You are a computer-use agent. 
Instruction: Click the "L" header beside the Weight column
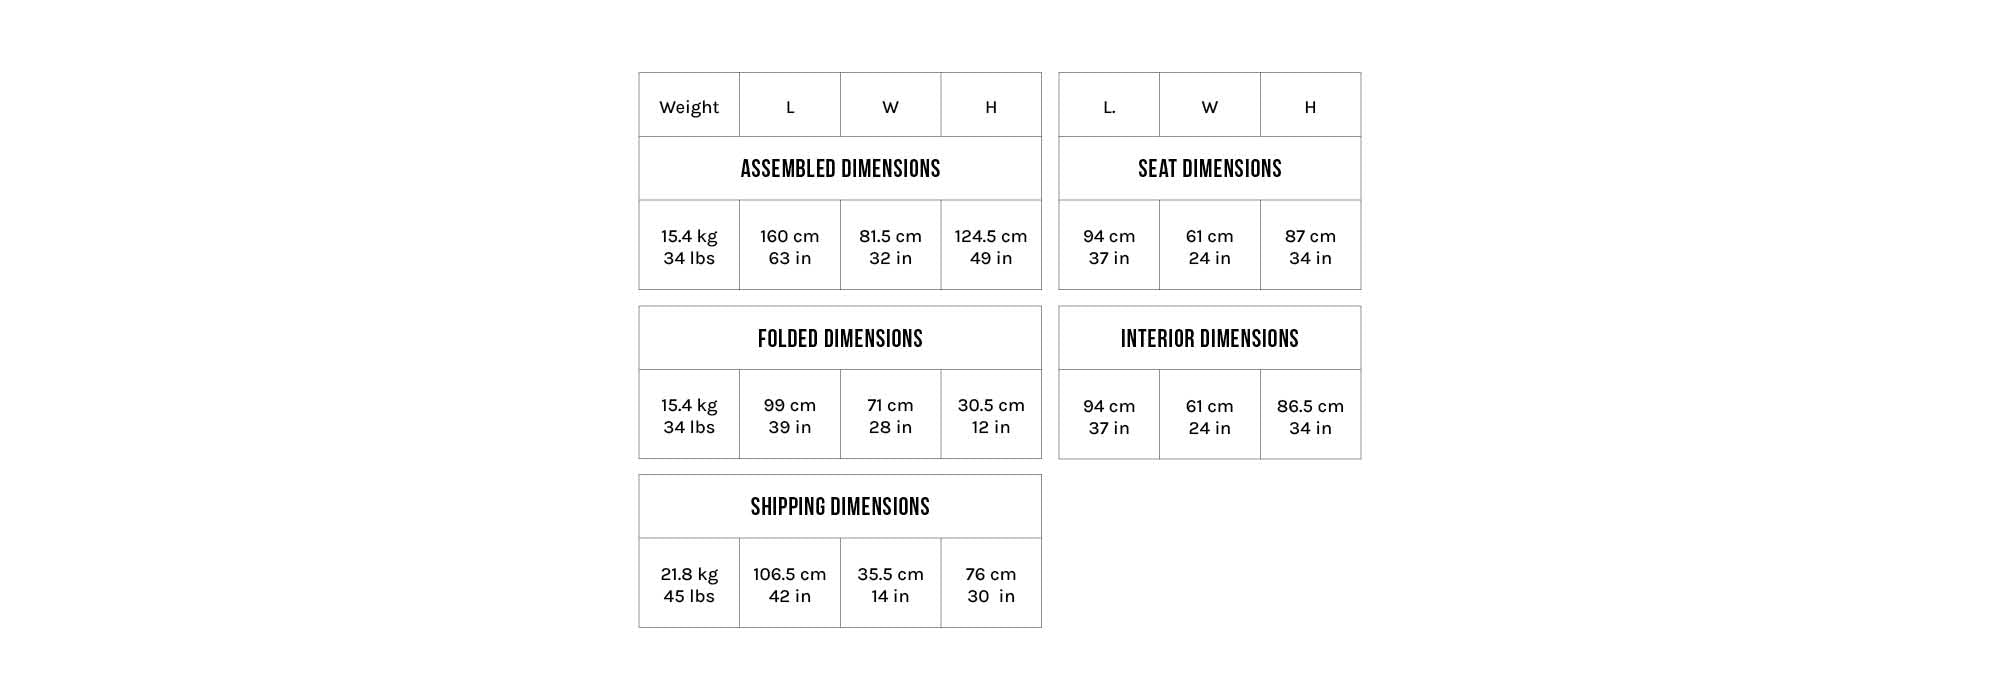[789, 106]
